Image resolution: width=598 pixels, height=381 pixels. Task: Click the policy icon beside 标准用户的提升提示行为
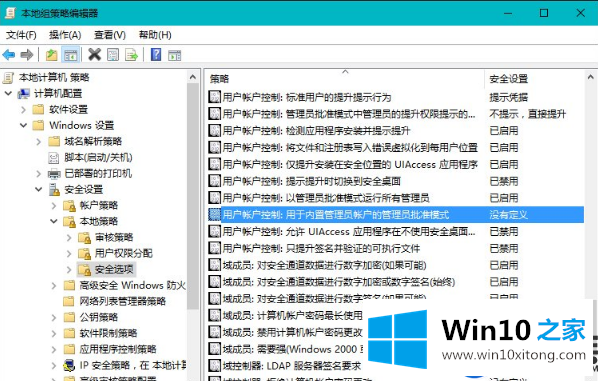coord(214,97)
